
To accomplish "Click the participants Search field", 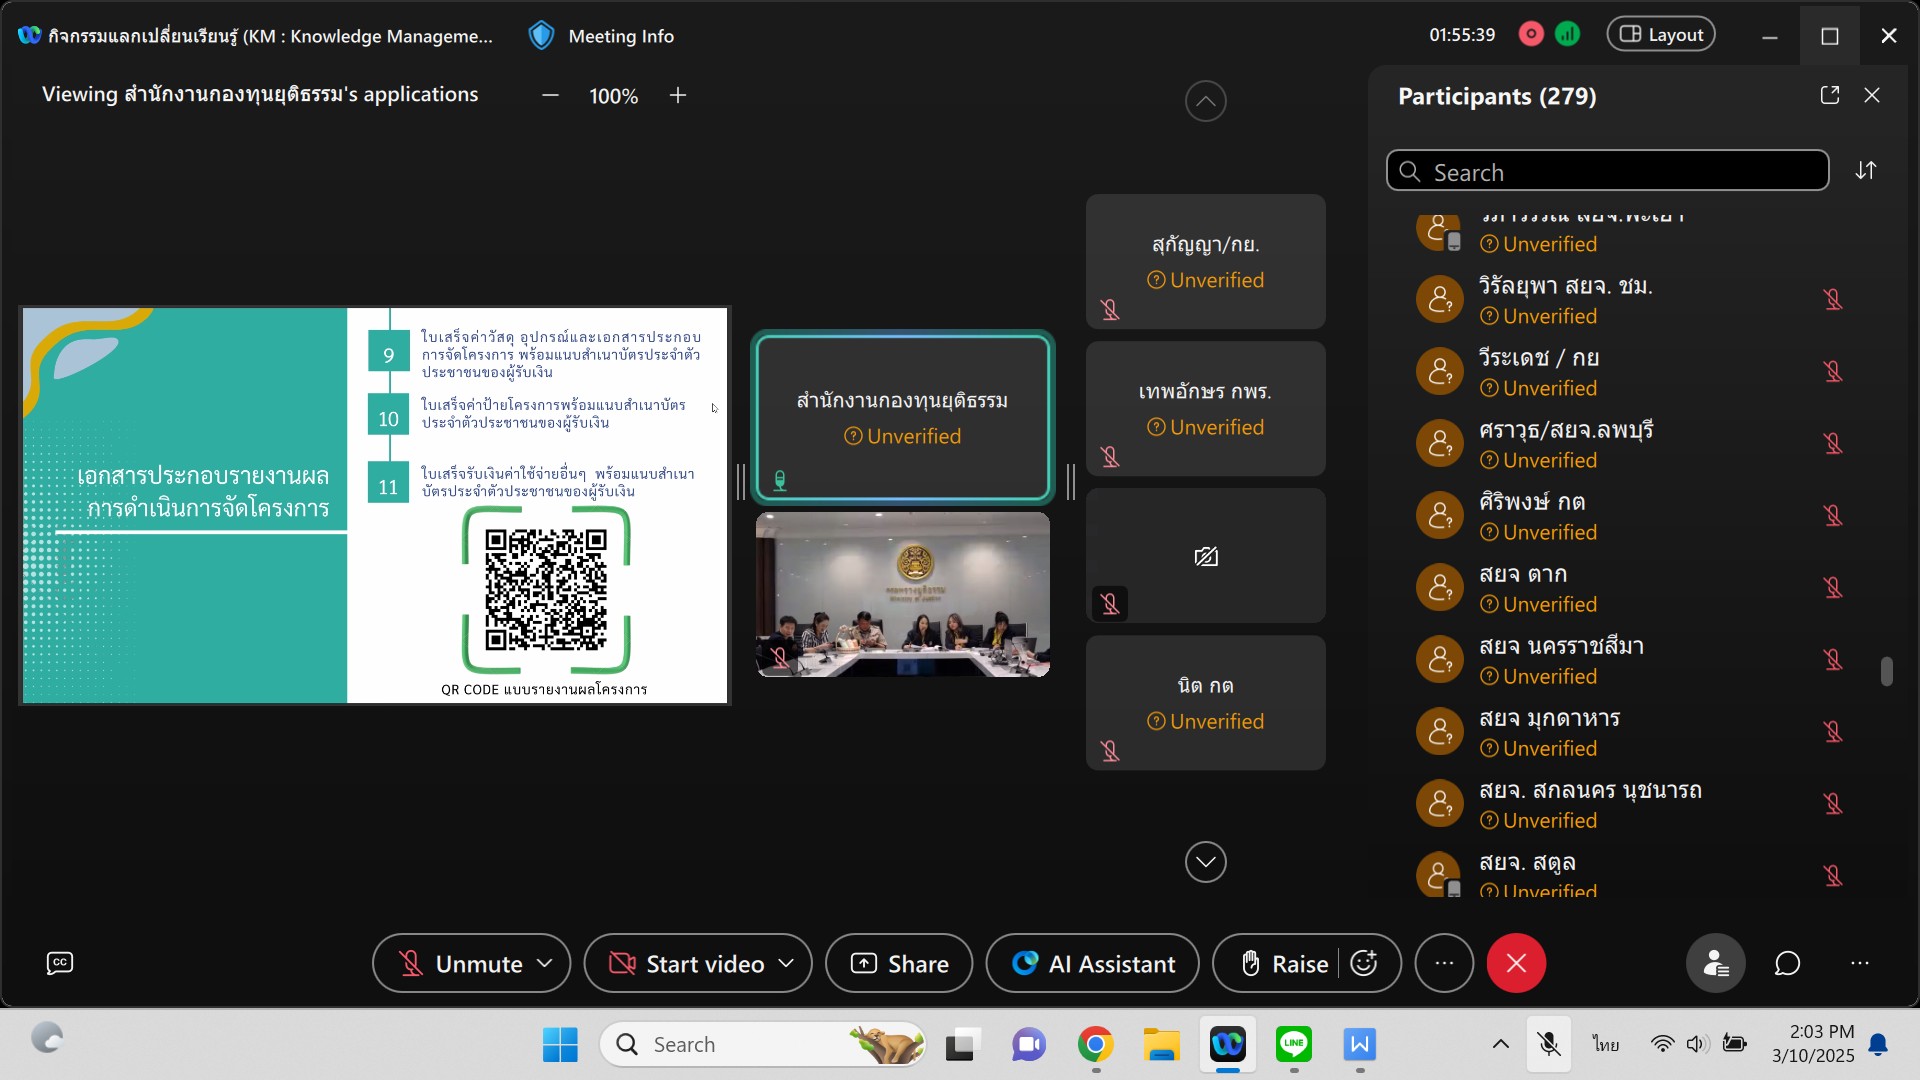I will [1607, 171].
